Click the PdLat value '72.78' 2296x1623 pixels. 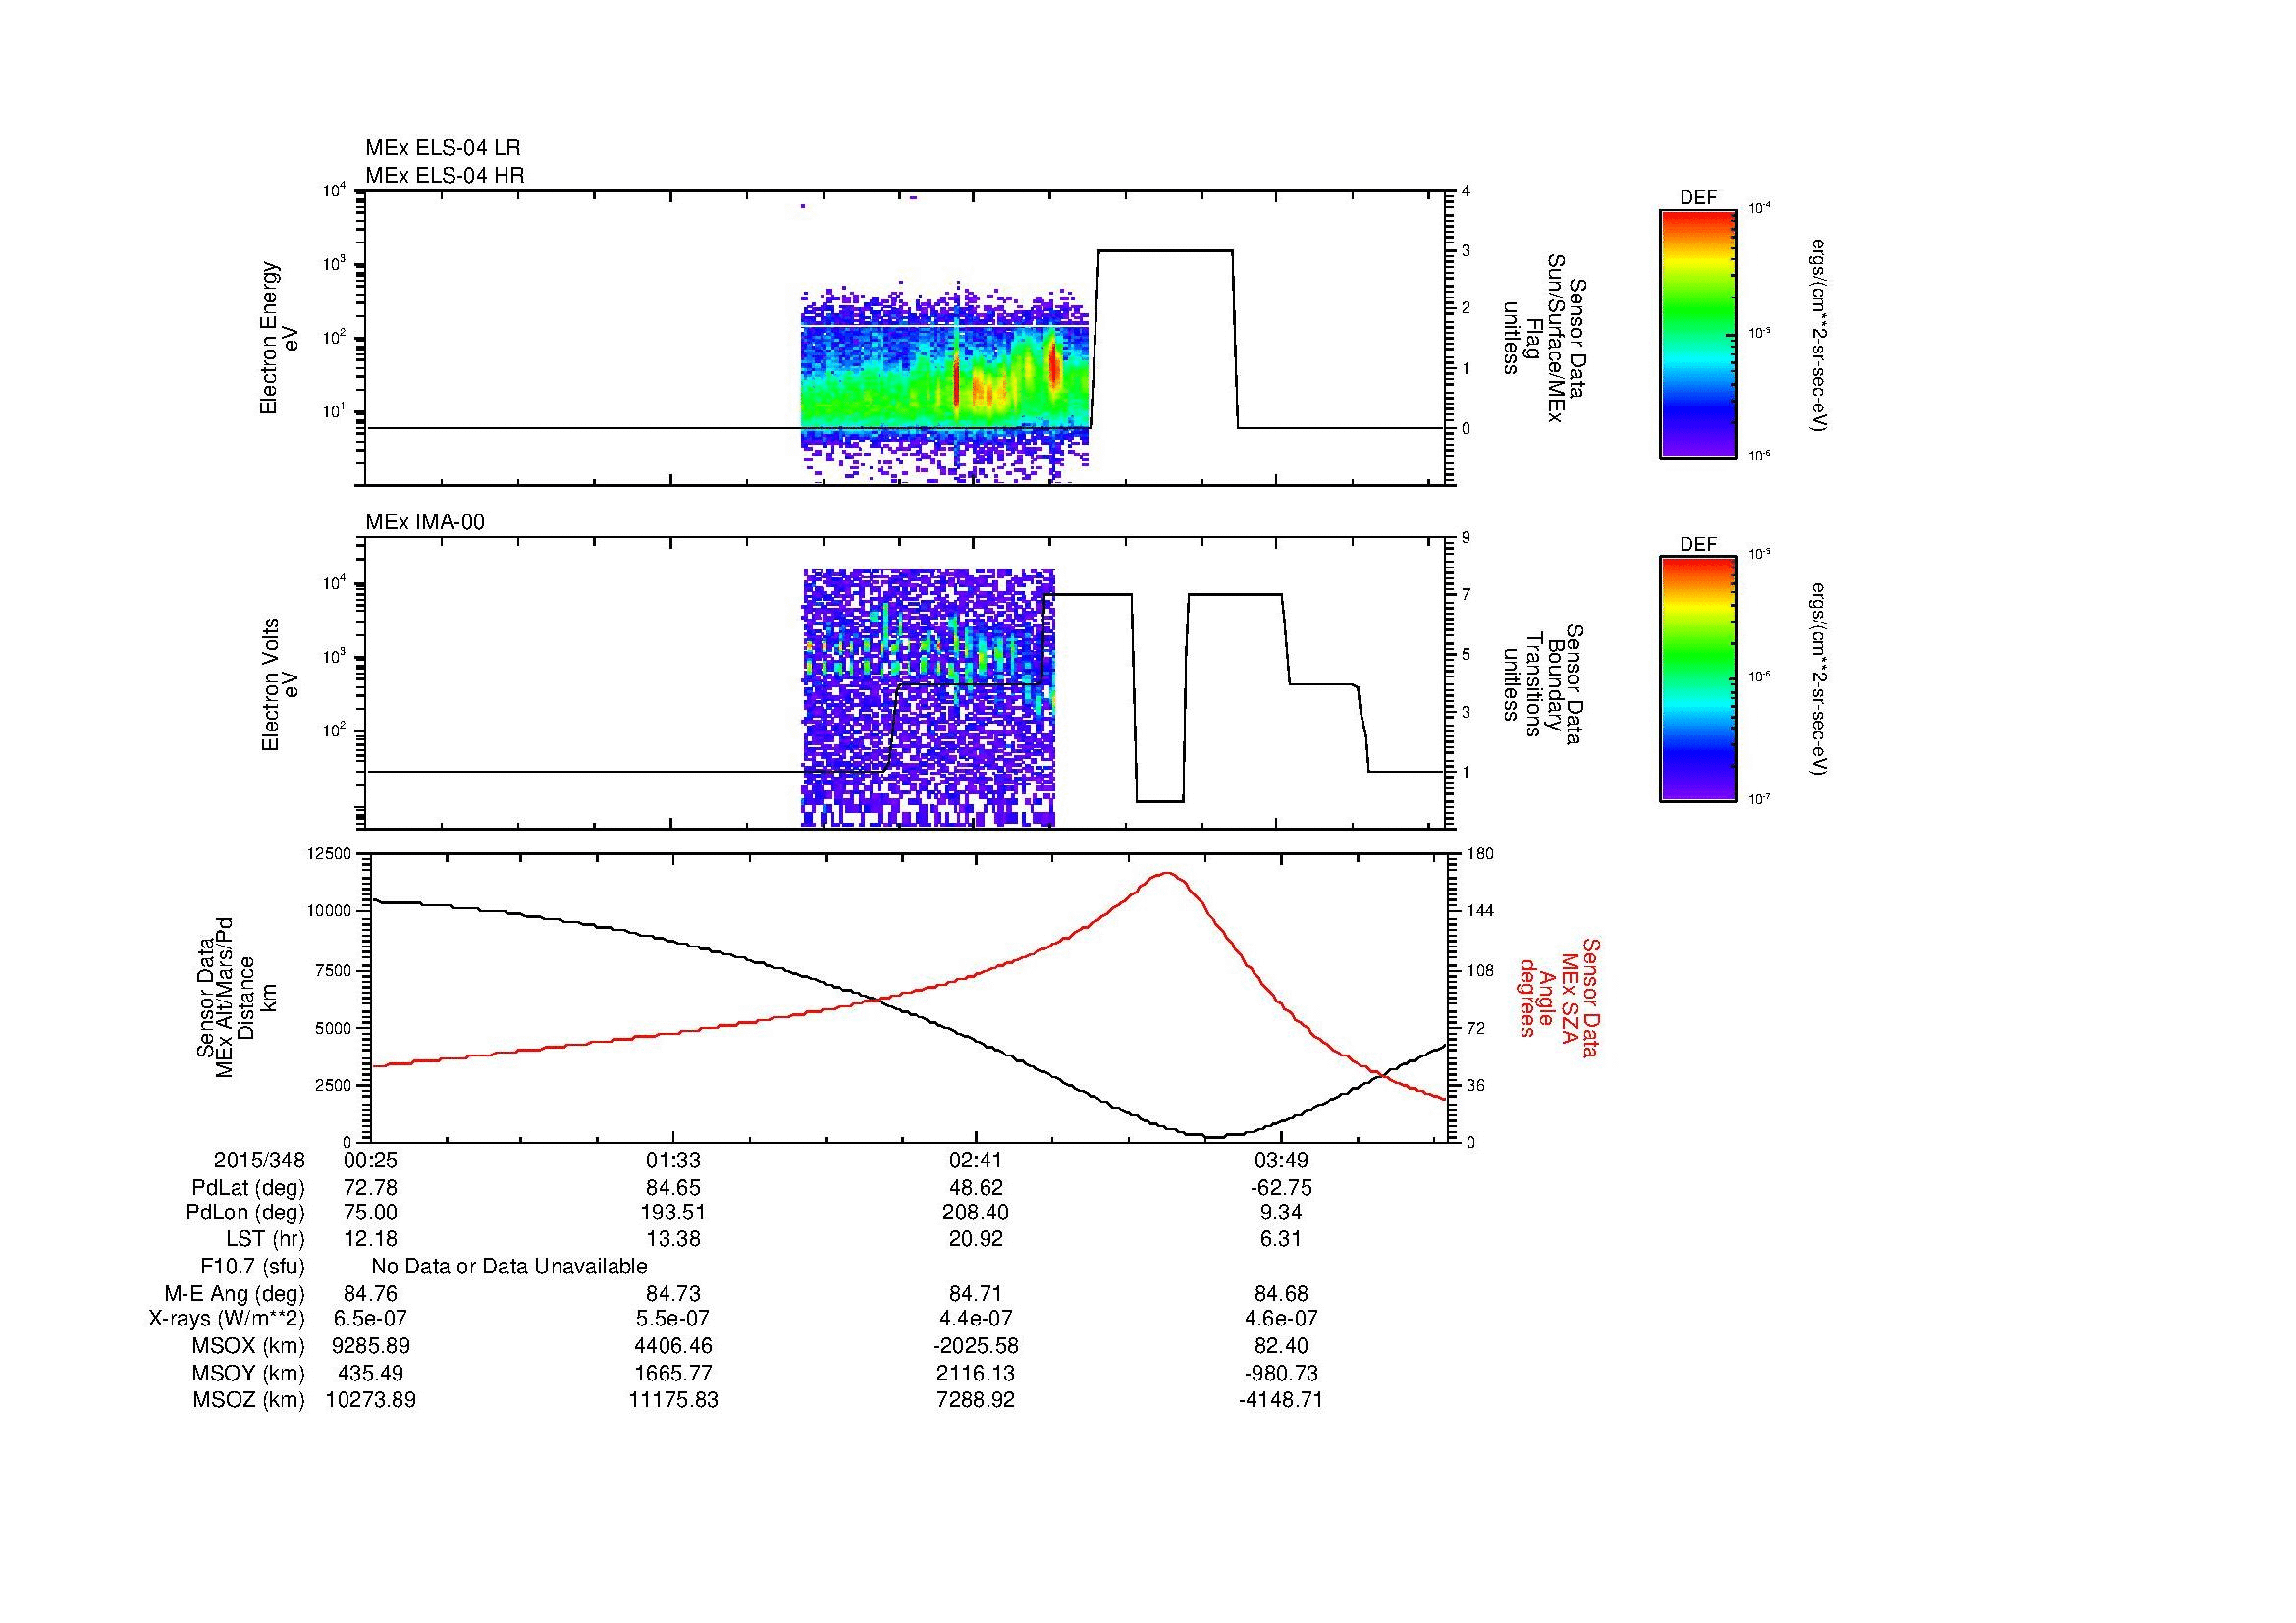coord(371,1188)
